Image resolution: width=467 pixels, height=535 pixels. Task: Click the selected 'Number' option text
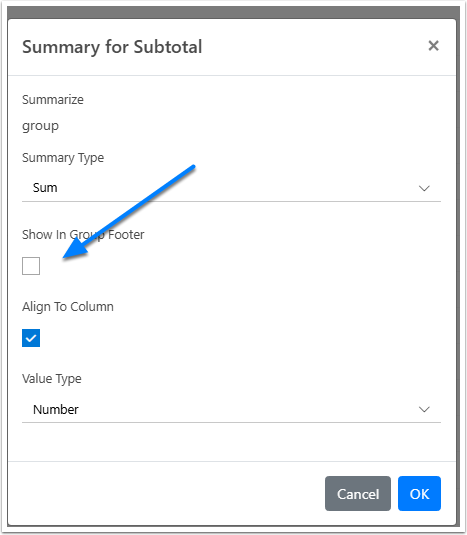click(56, 409)
